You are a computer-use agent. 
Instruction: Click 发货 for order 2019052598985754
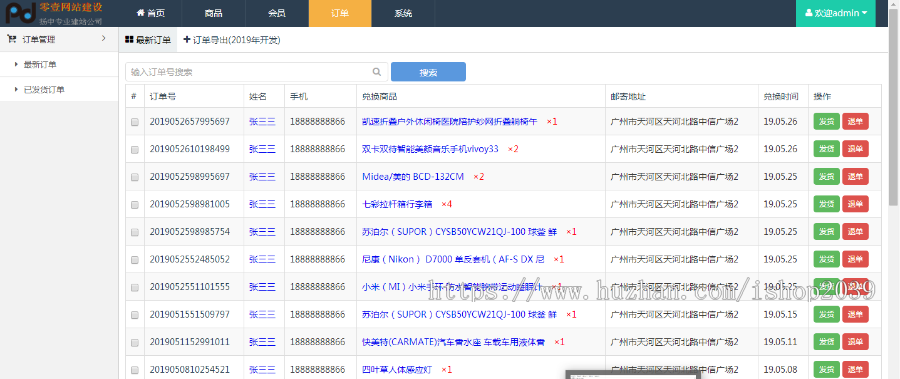pyautogui.click(x=827, y=231)
